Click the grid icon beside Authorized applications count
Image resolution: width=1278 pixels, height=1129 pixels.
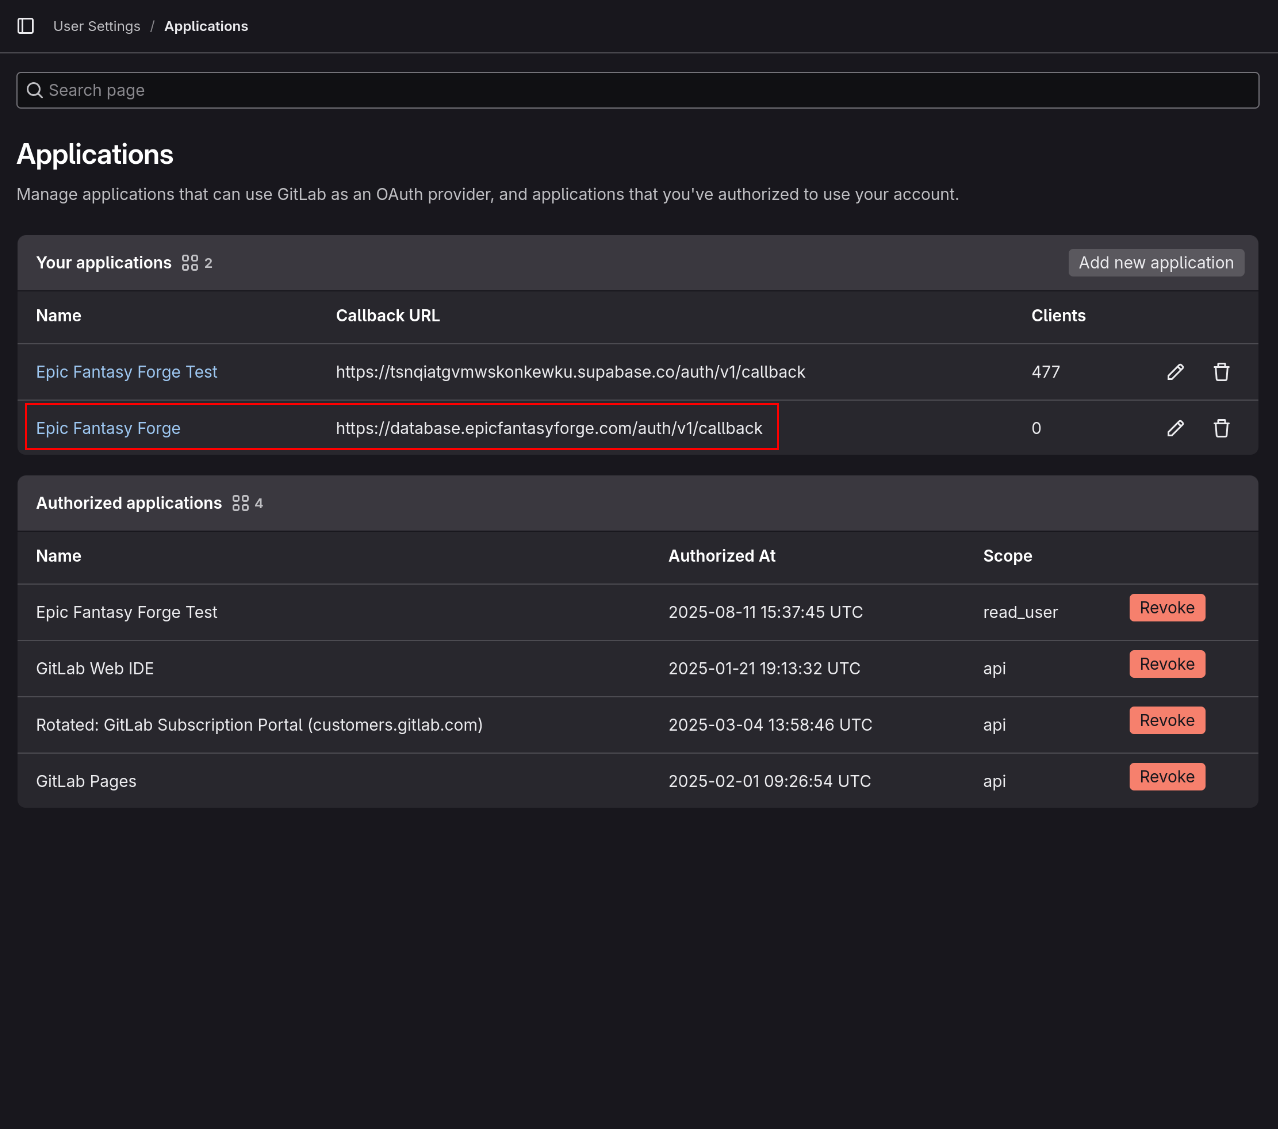coord(239,503)
